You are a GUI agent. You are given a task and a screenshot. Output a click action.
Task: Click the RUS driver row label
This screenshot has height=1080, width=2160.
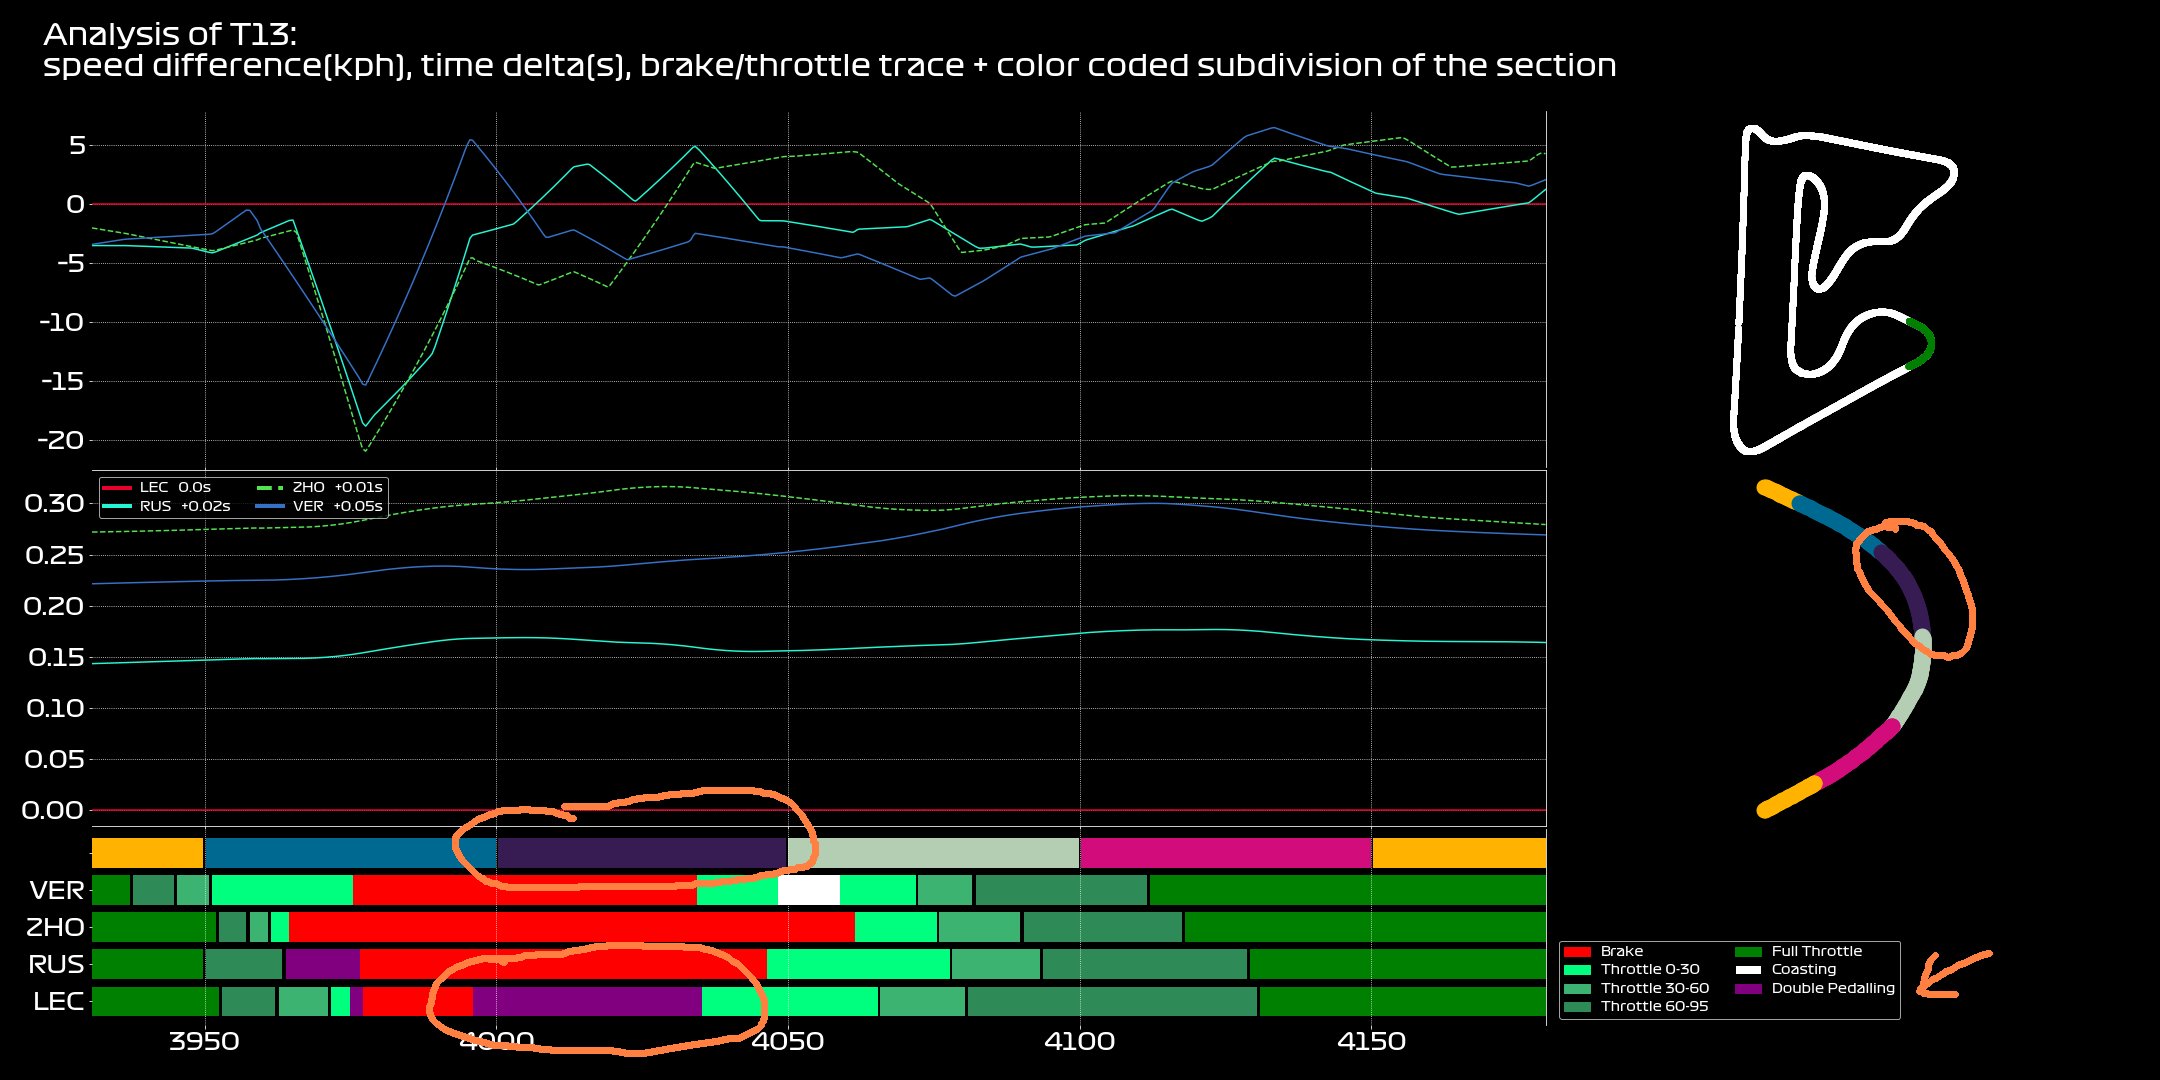pyautogui.click(x=56, y=965)
